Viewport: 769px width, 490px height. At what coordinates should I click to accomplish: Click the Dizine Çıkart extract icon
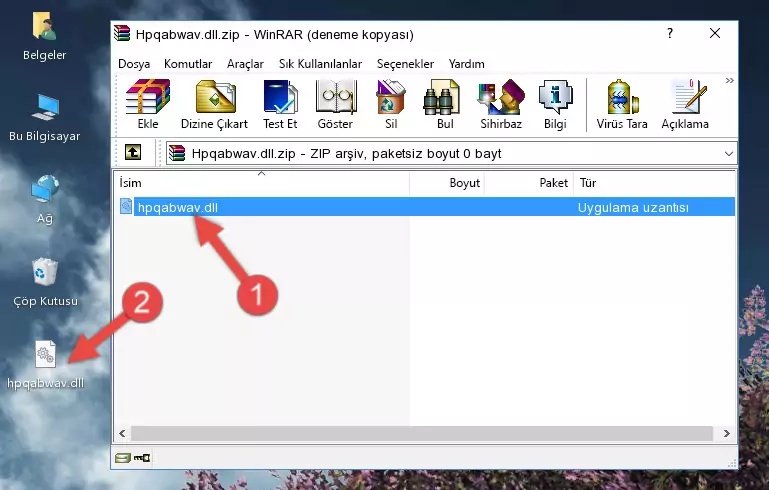[214, 104]
